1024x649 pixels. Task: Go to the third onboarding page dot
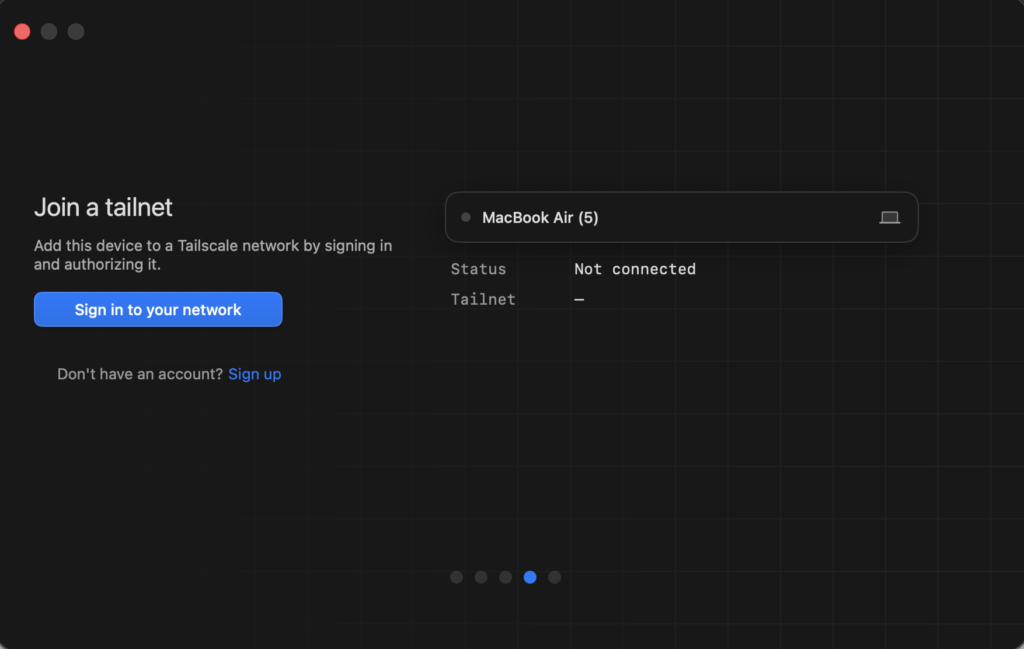[505, 577]
